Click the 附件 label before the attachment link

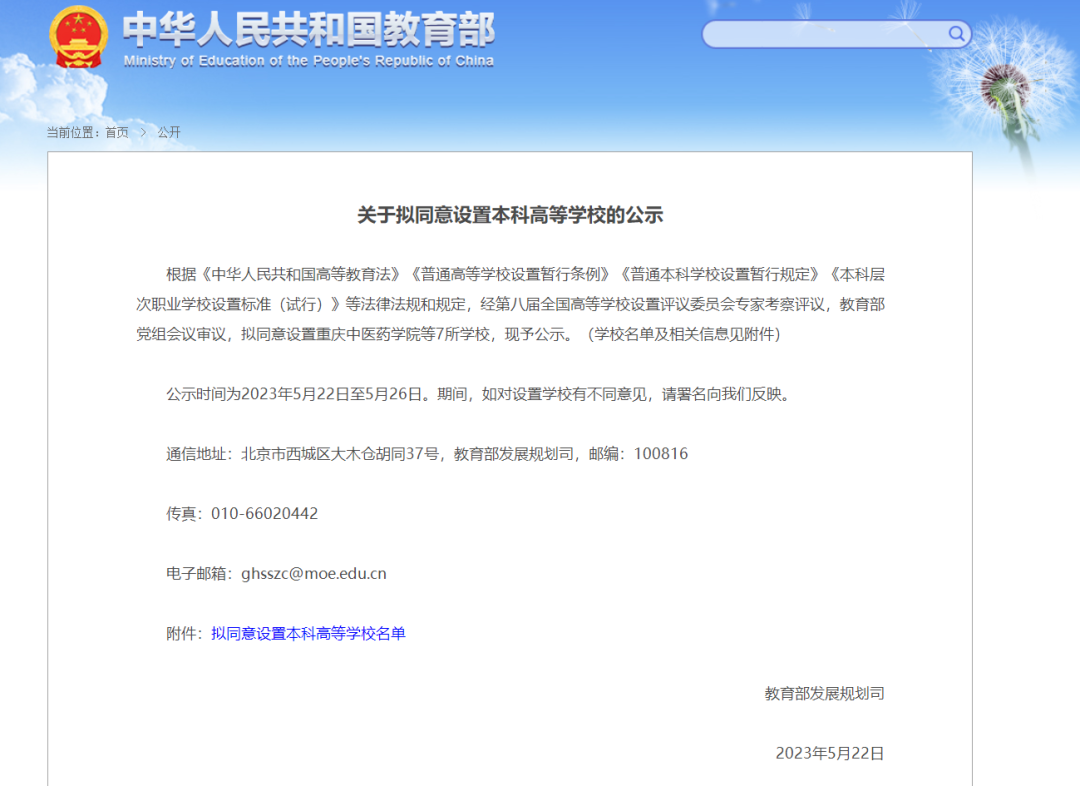pyautogui.click(x=185, y=633)
